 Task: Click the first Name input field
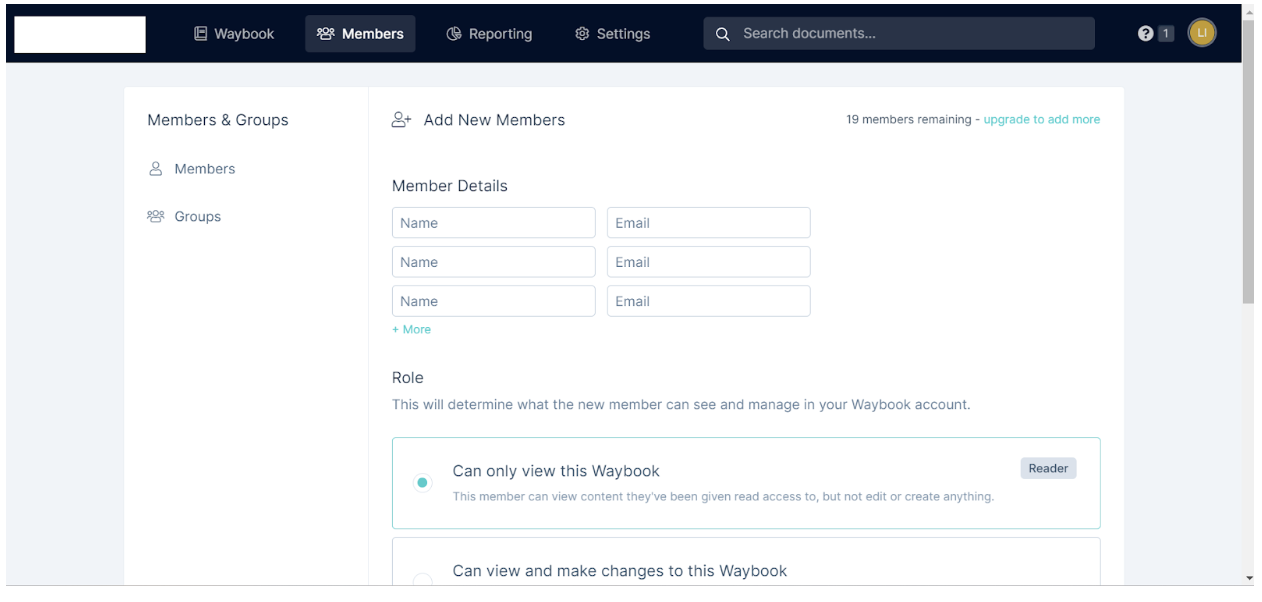pyautogui.click(x=493, y=223)
